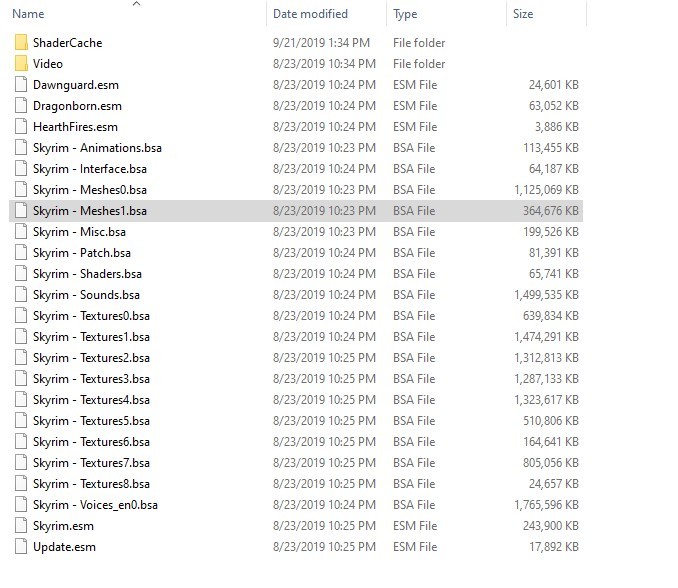Click the Video folder icon

21,64
